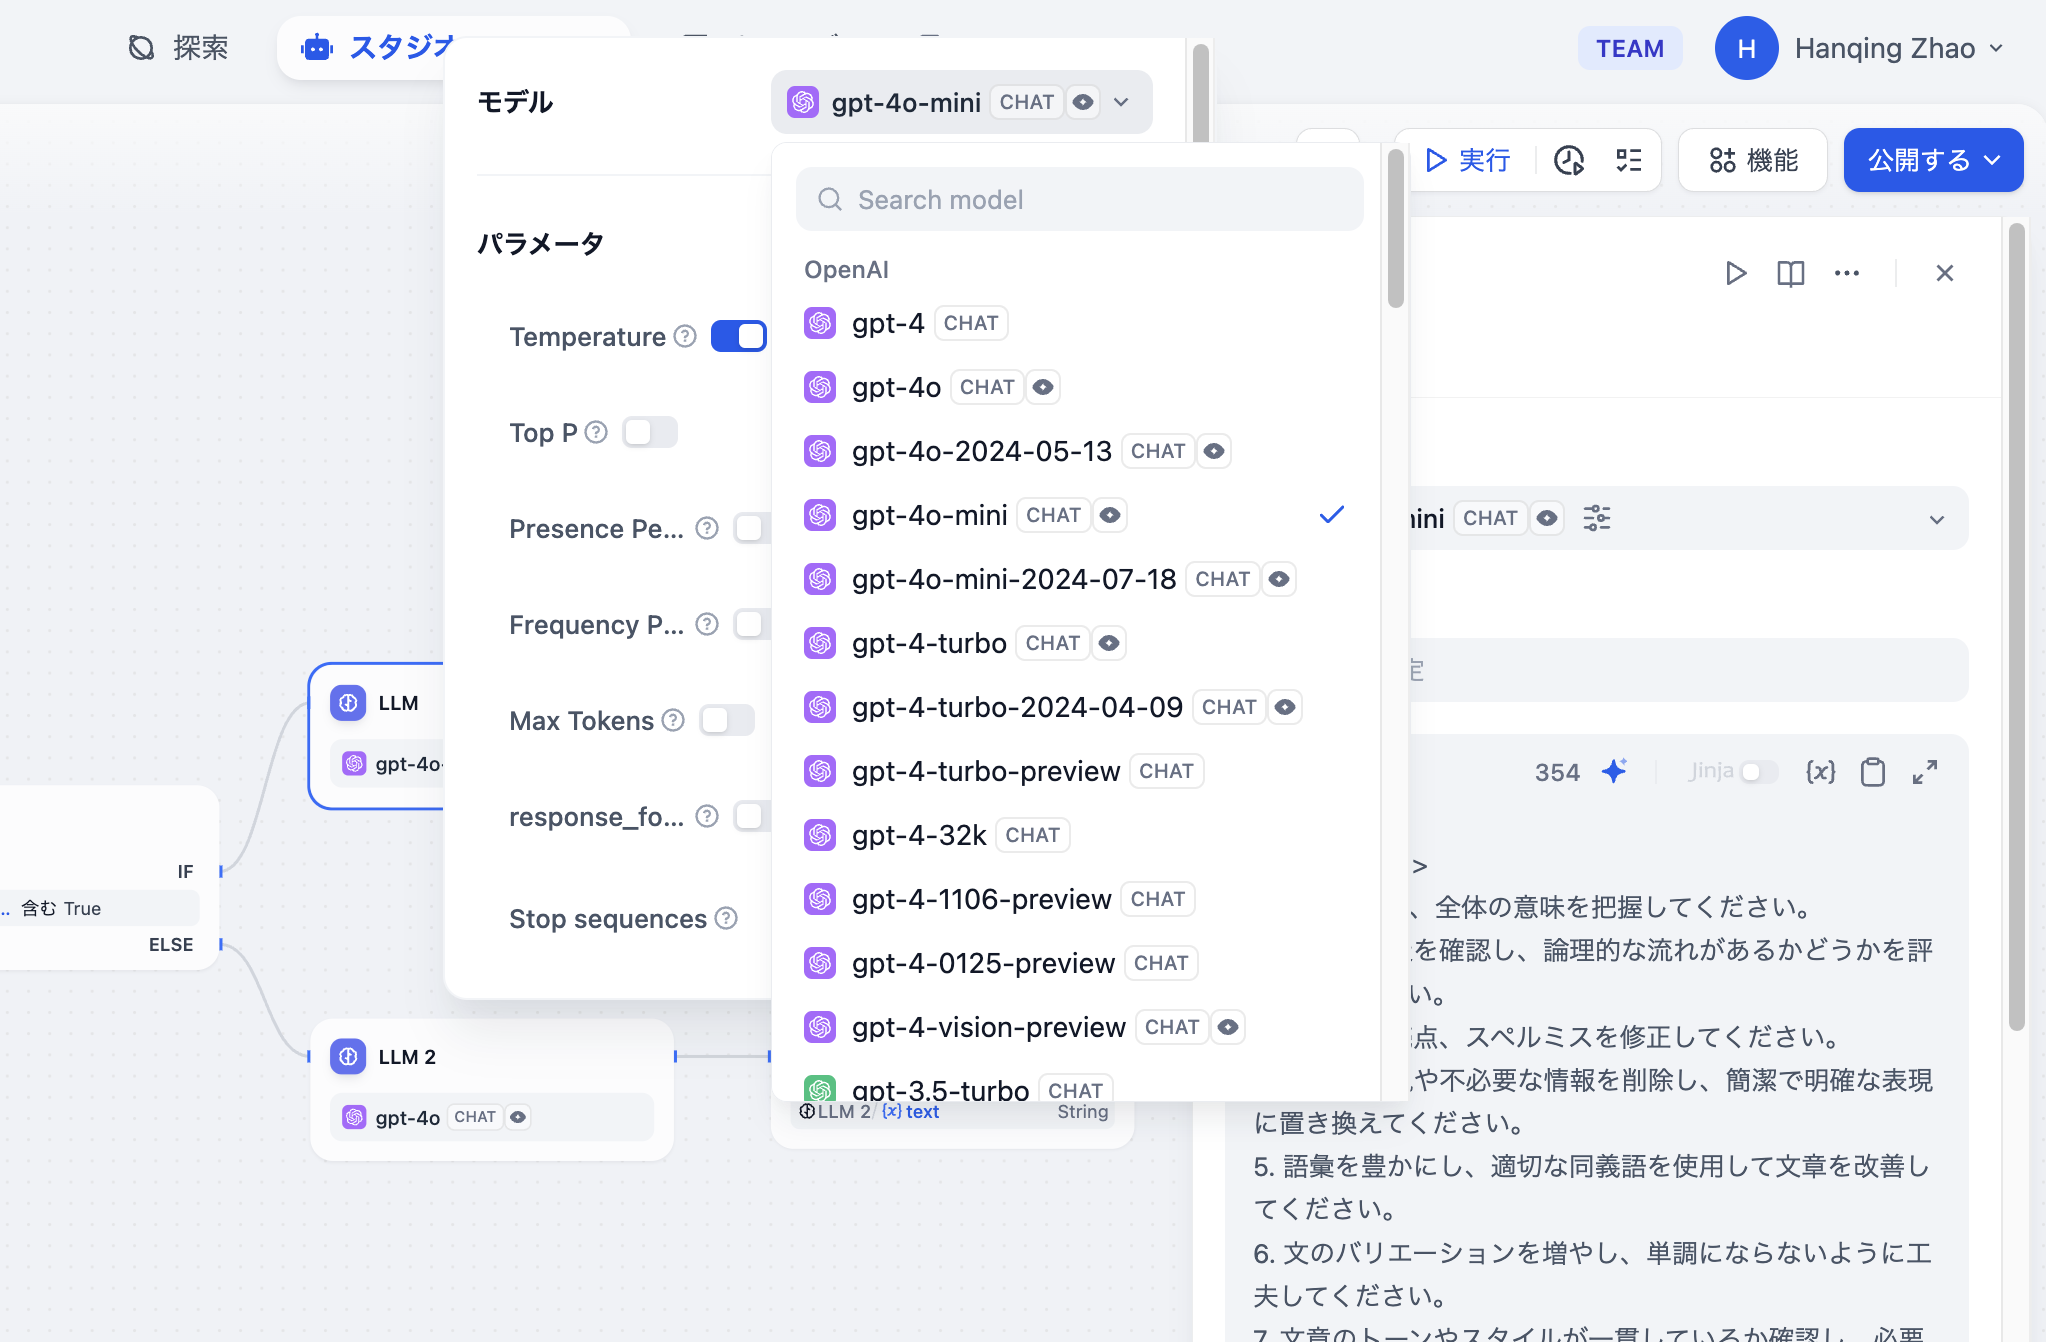Viewport: 2046px width, 1342px height.
Task: Expand the prompt editor fullscreen
Action: (x=1925, y=772)
